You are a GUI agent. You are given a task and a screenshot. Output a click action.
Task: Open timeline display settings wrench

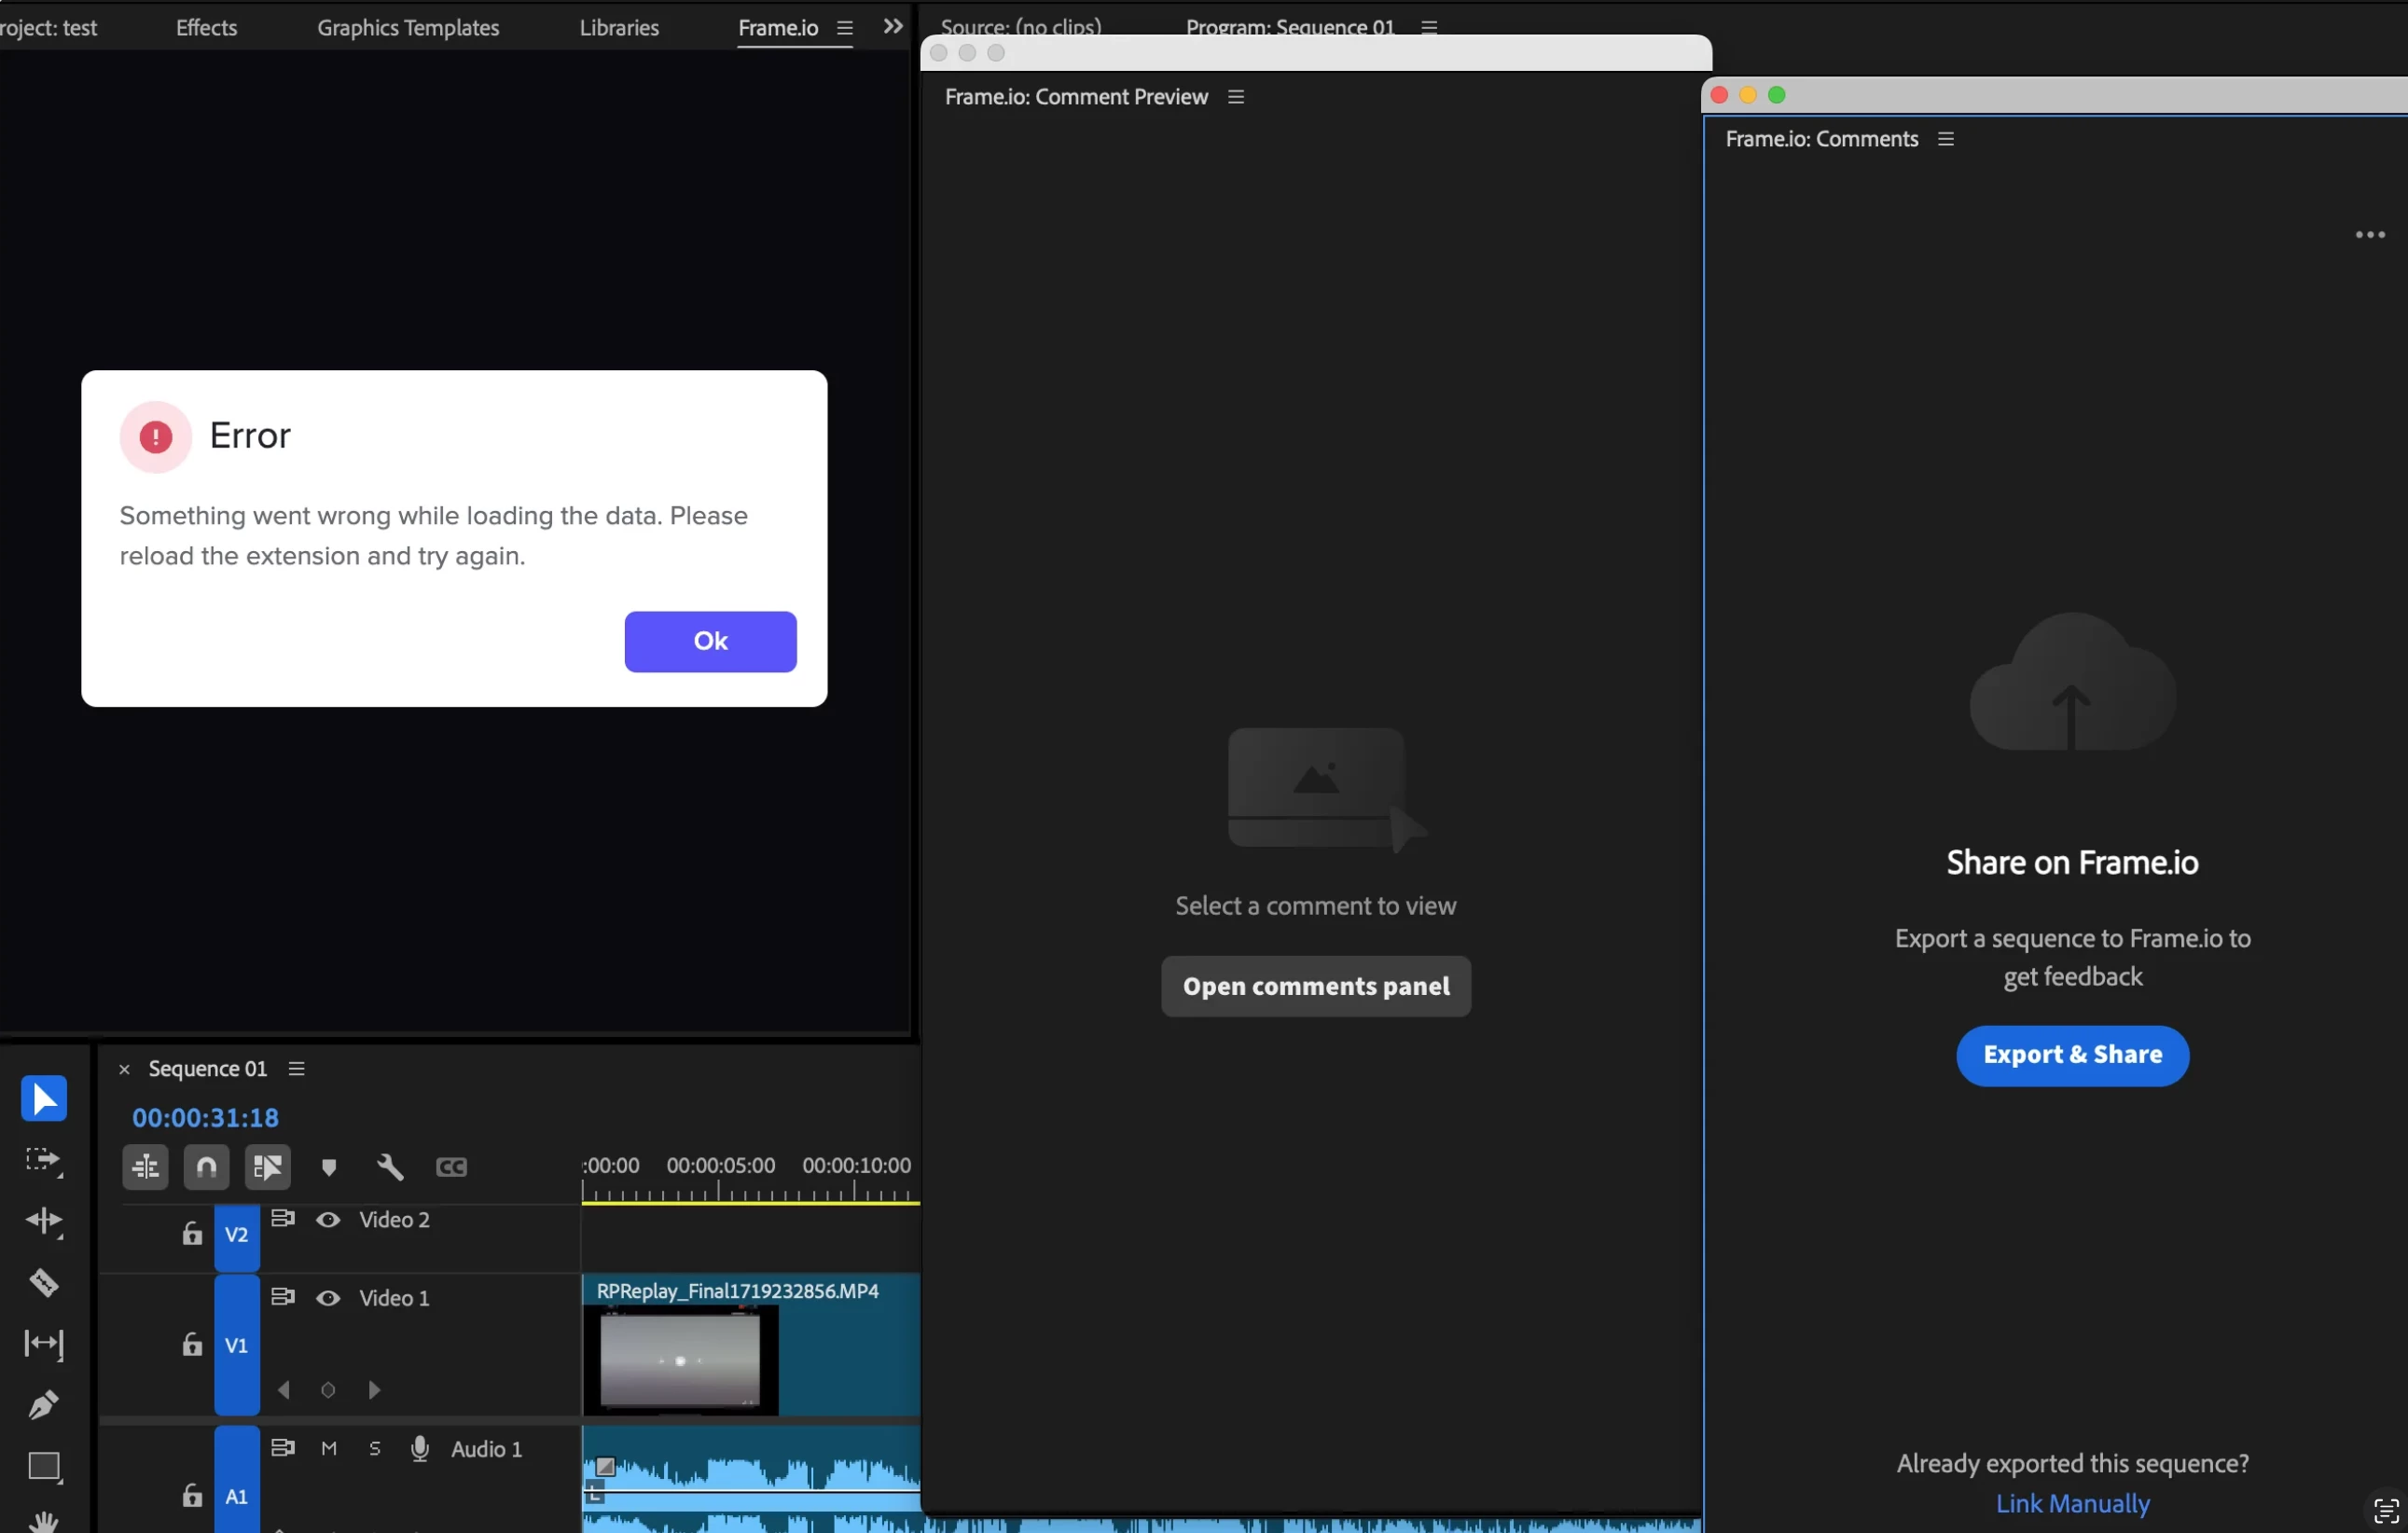[x=390, y=1167]
